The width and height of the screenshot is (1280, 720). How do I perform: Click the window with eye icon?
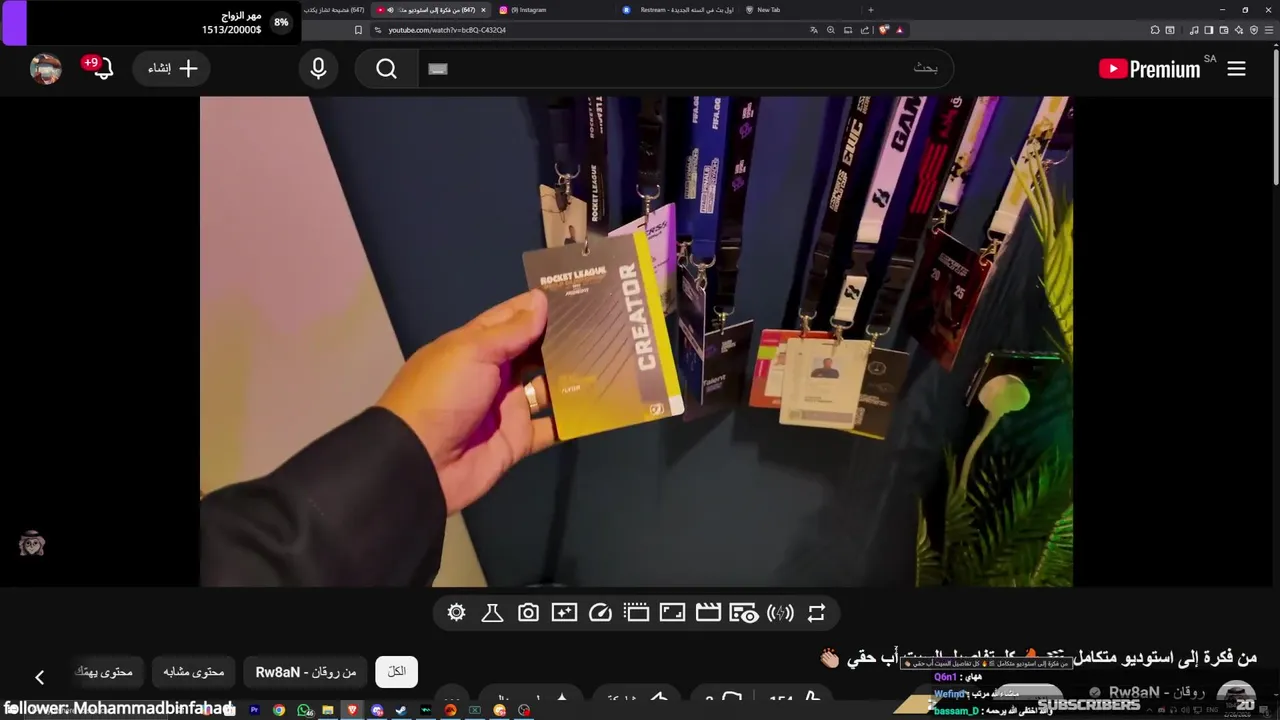coord(744,613)
